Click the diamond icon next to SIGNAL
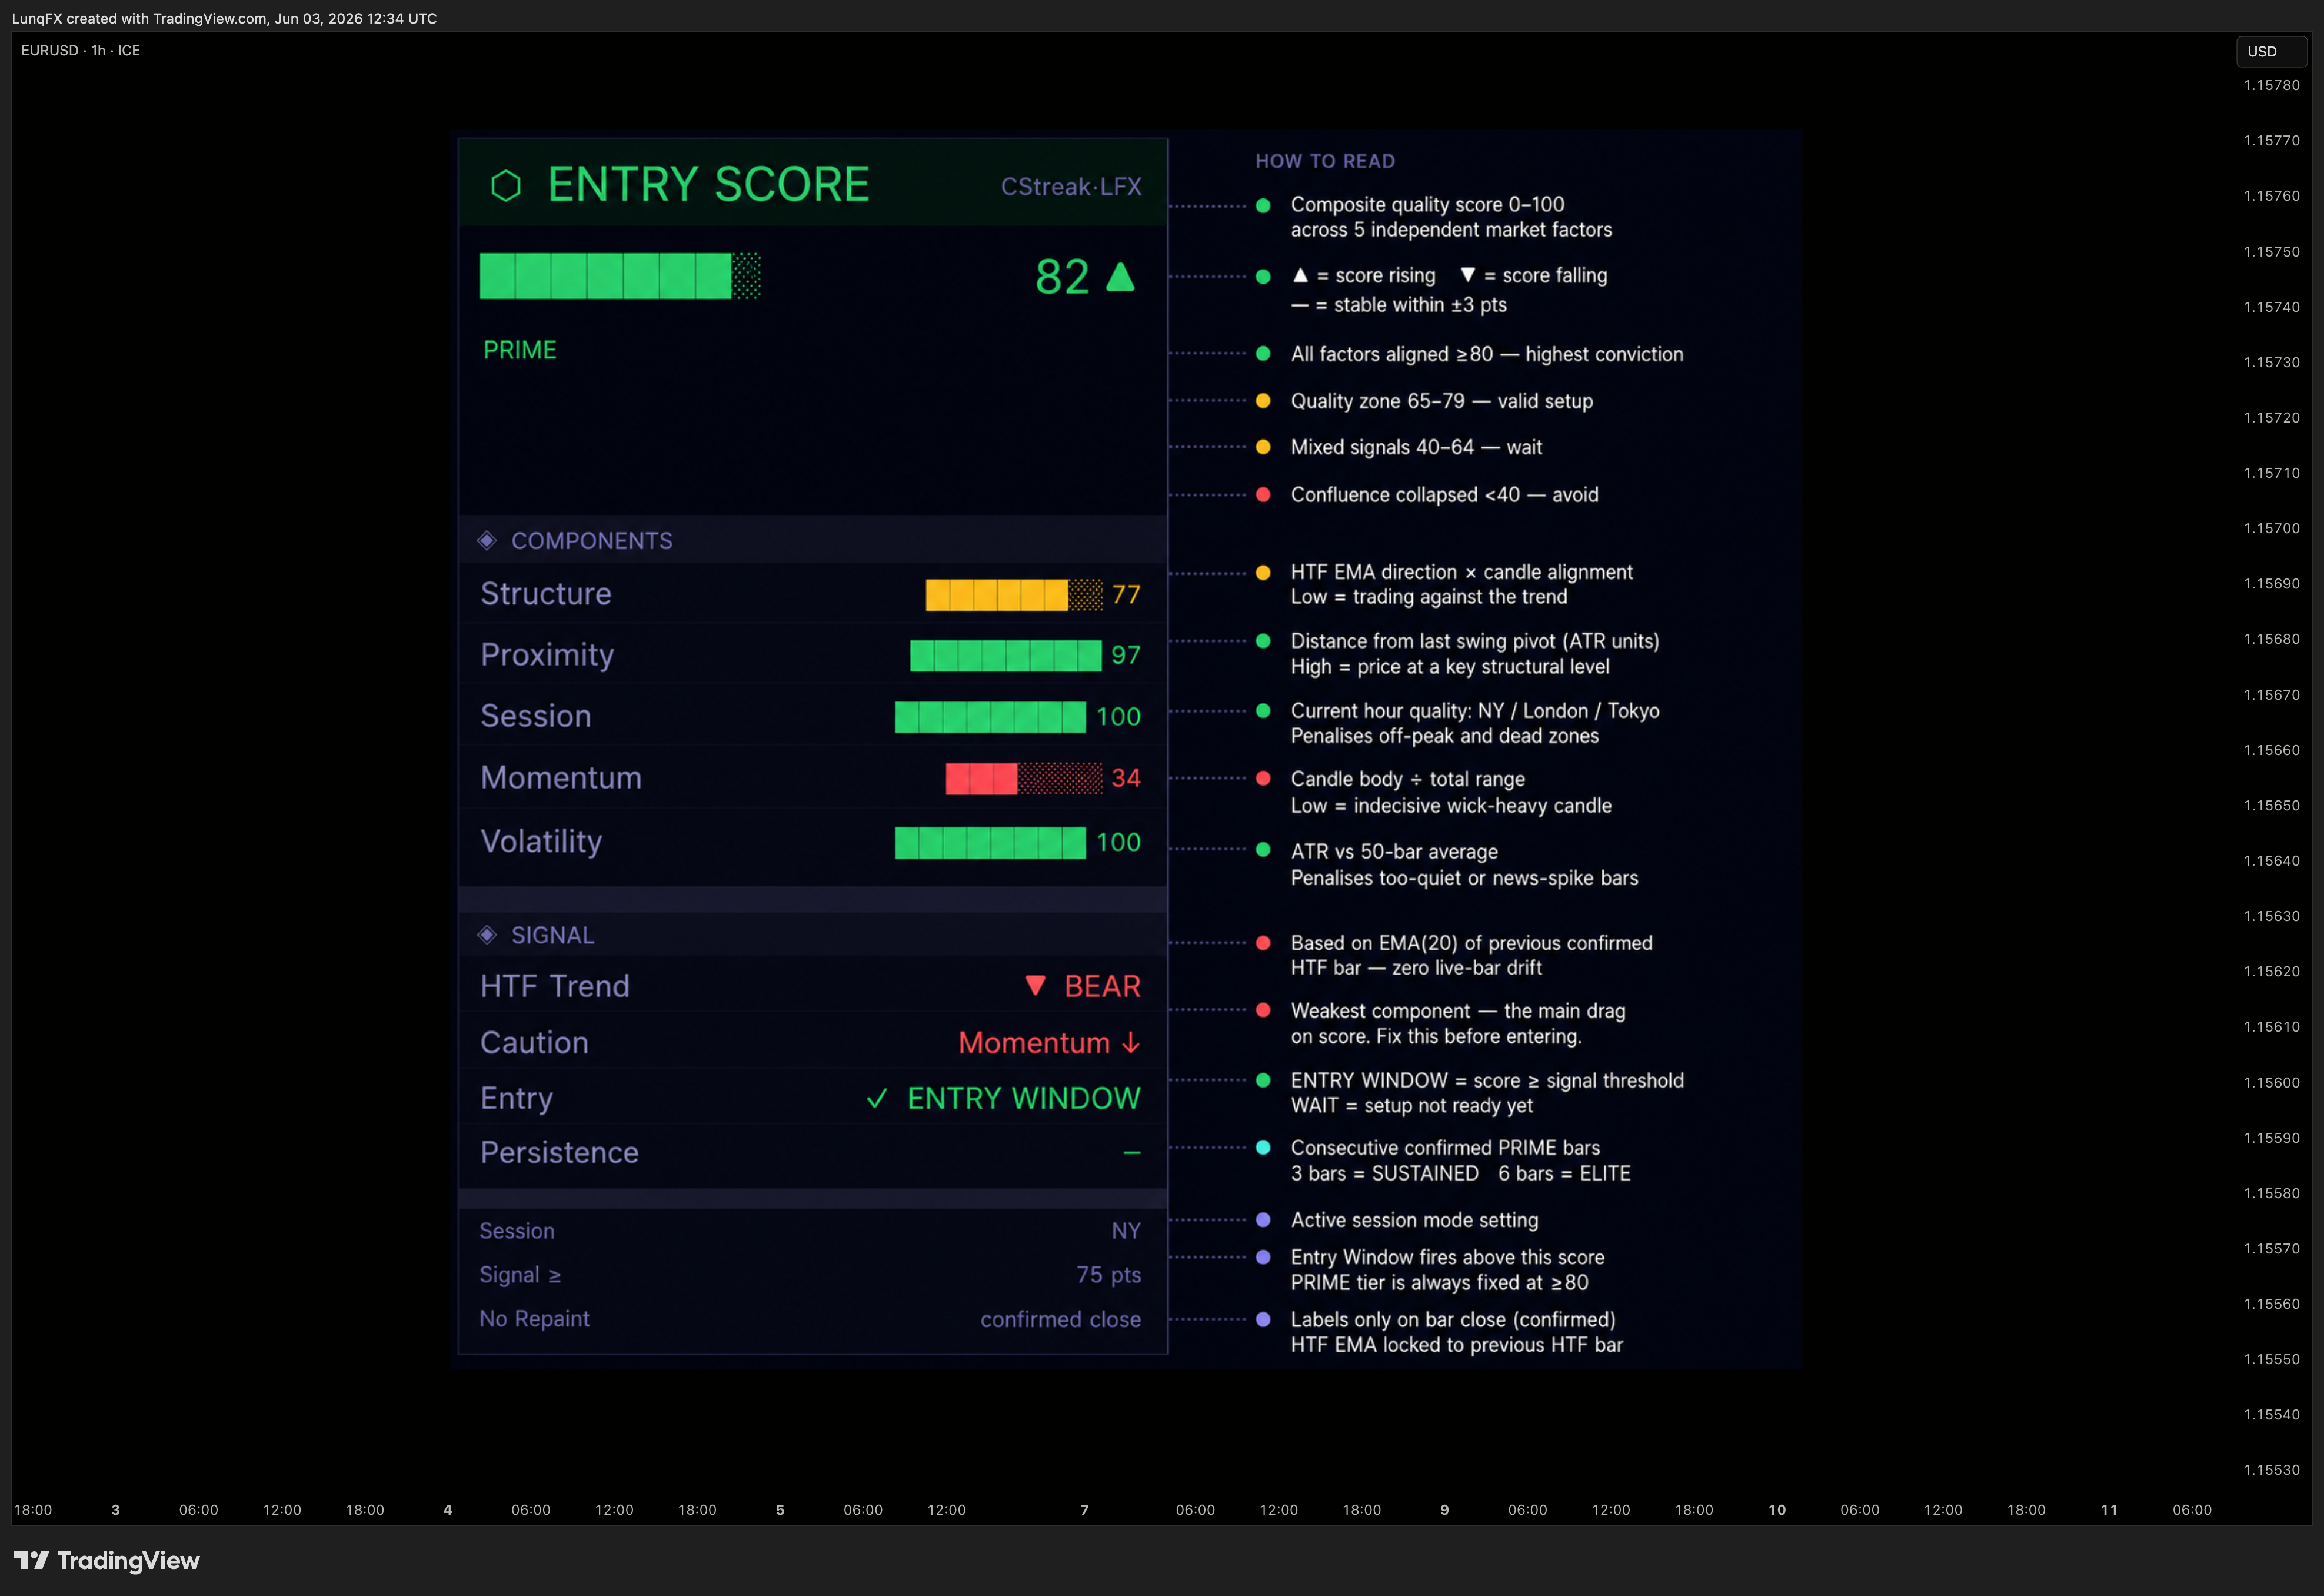This screenshot has height=1596, width=2324. 487,935
